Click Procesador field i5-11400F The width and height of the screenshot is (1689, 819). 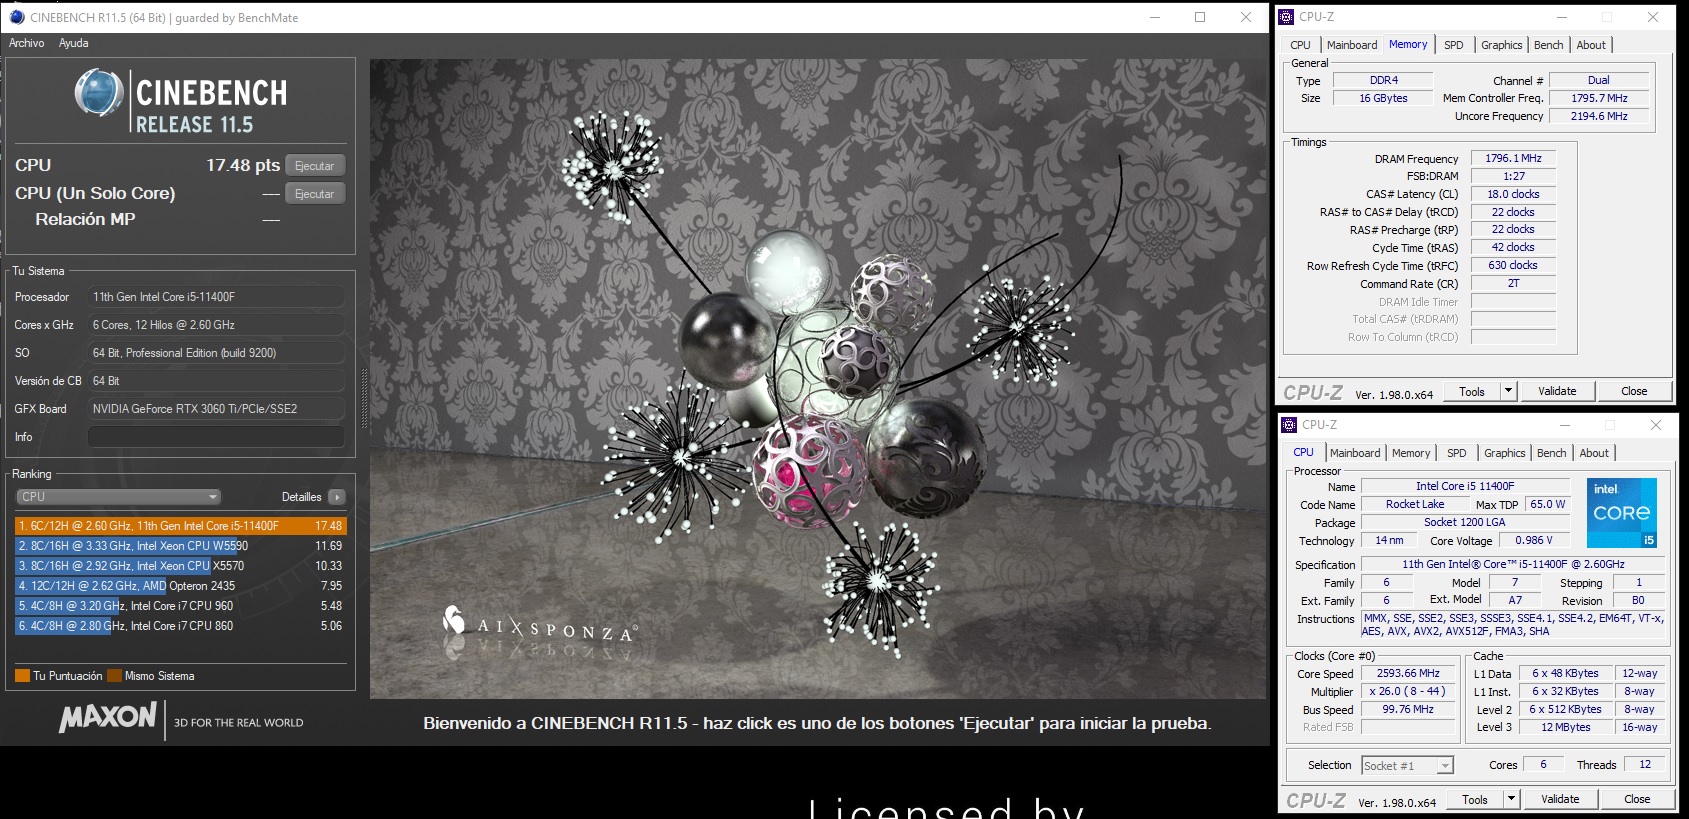216,297
